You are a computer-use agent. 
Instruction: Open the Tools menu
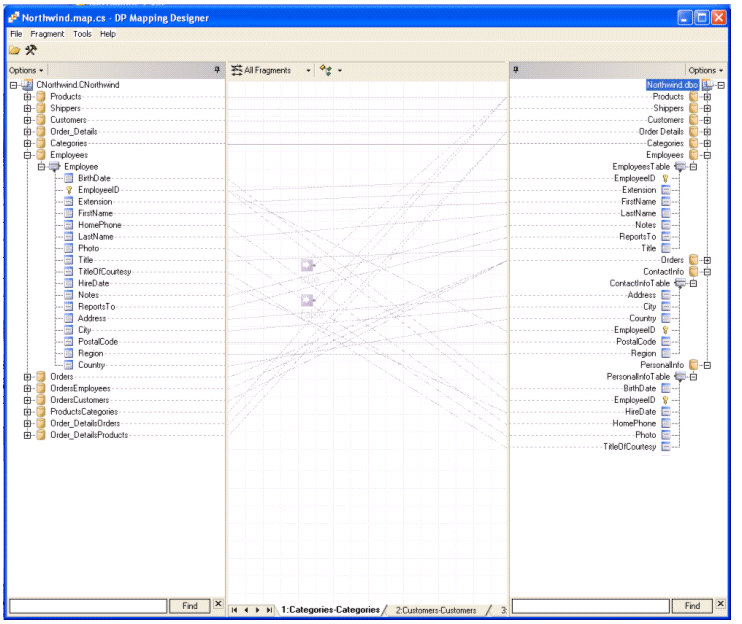(x=82, y=34)
